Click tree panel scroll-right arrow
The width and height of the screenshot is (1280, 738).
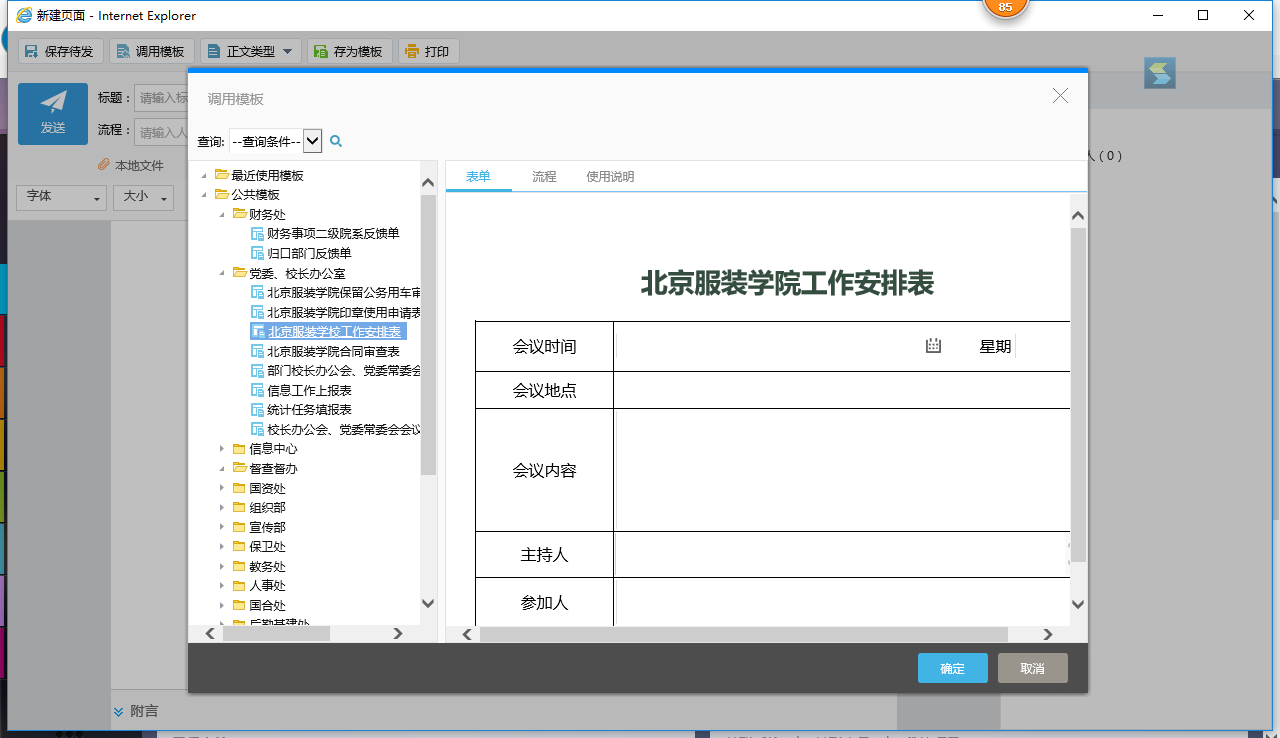coord(398,634)
